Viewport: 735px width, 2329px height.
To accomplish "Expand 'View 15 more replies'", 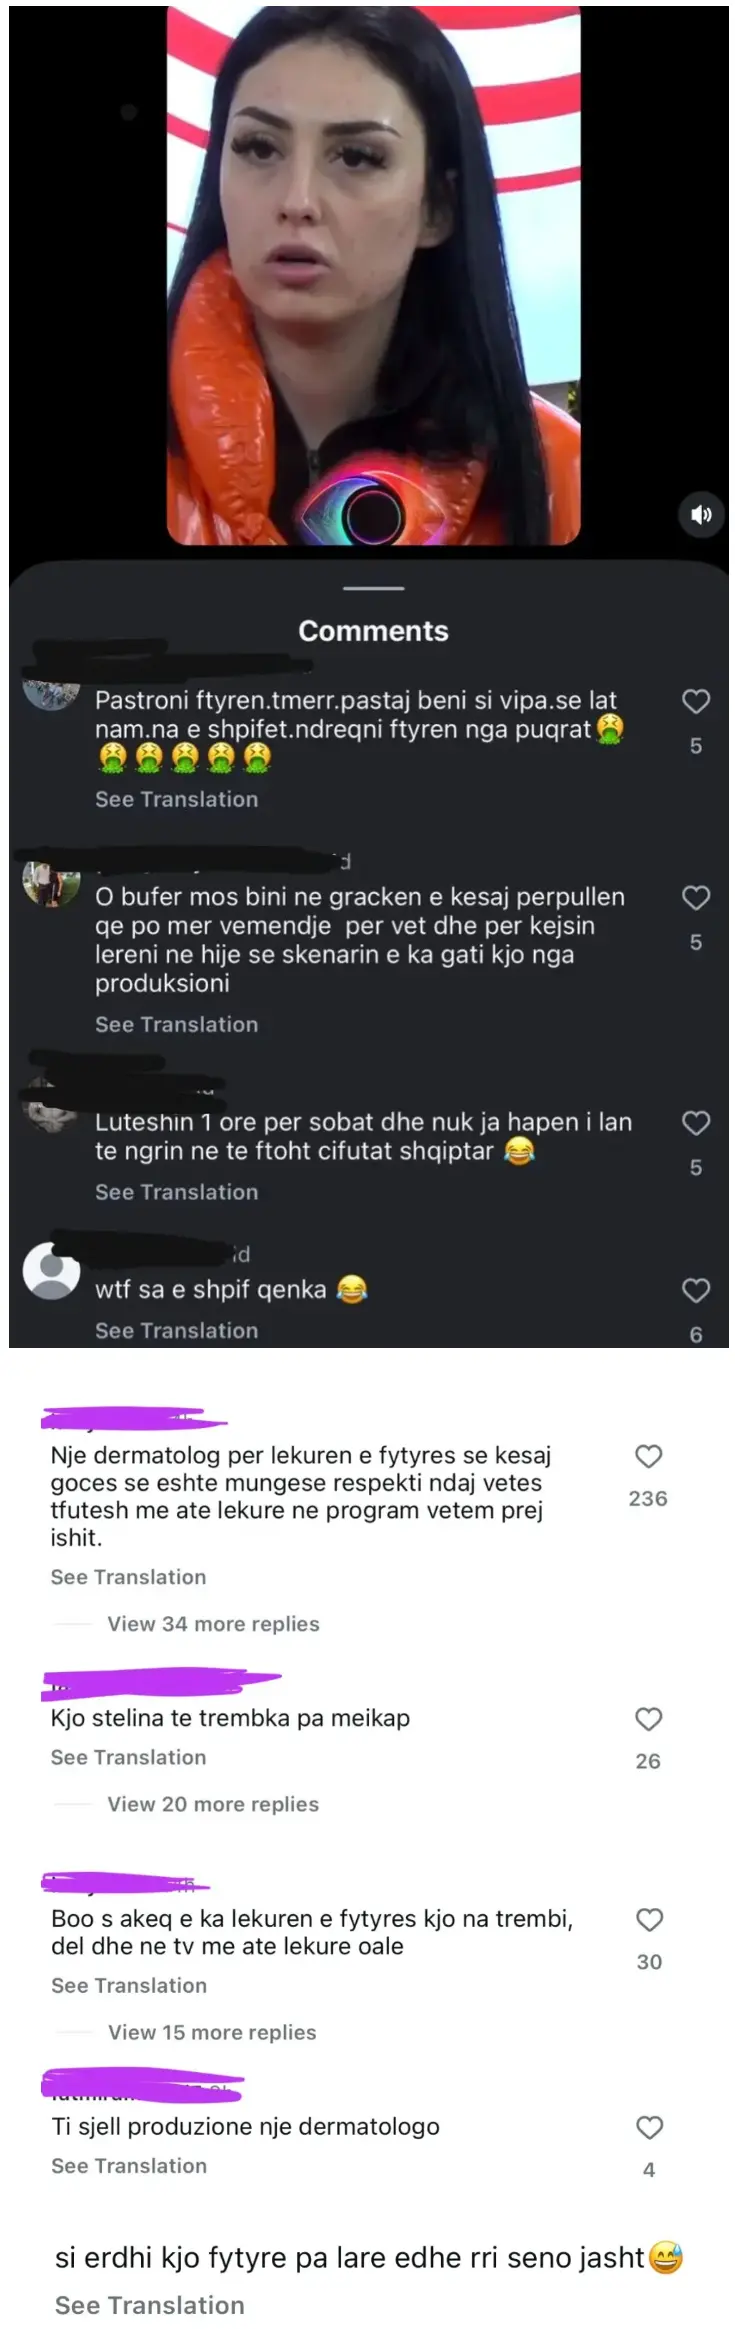I will 212,2032.
